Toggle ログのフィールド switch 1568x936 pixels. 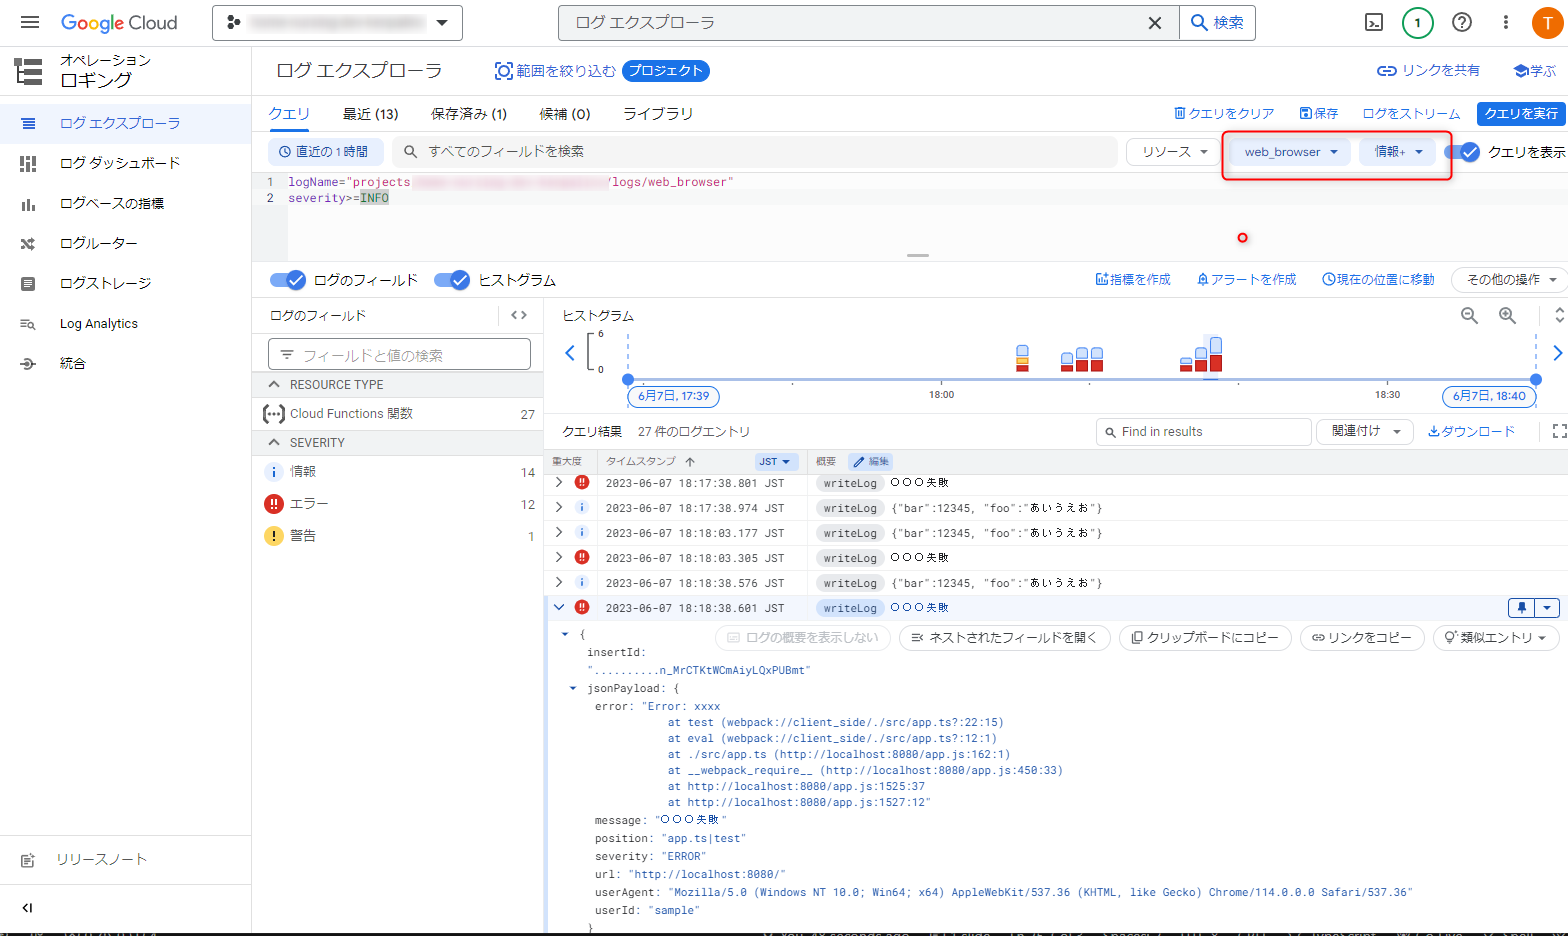288,280
